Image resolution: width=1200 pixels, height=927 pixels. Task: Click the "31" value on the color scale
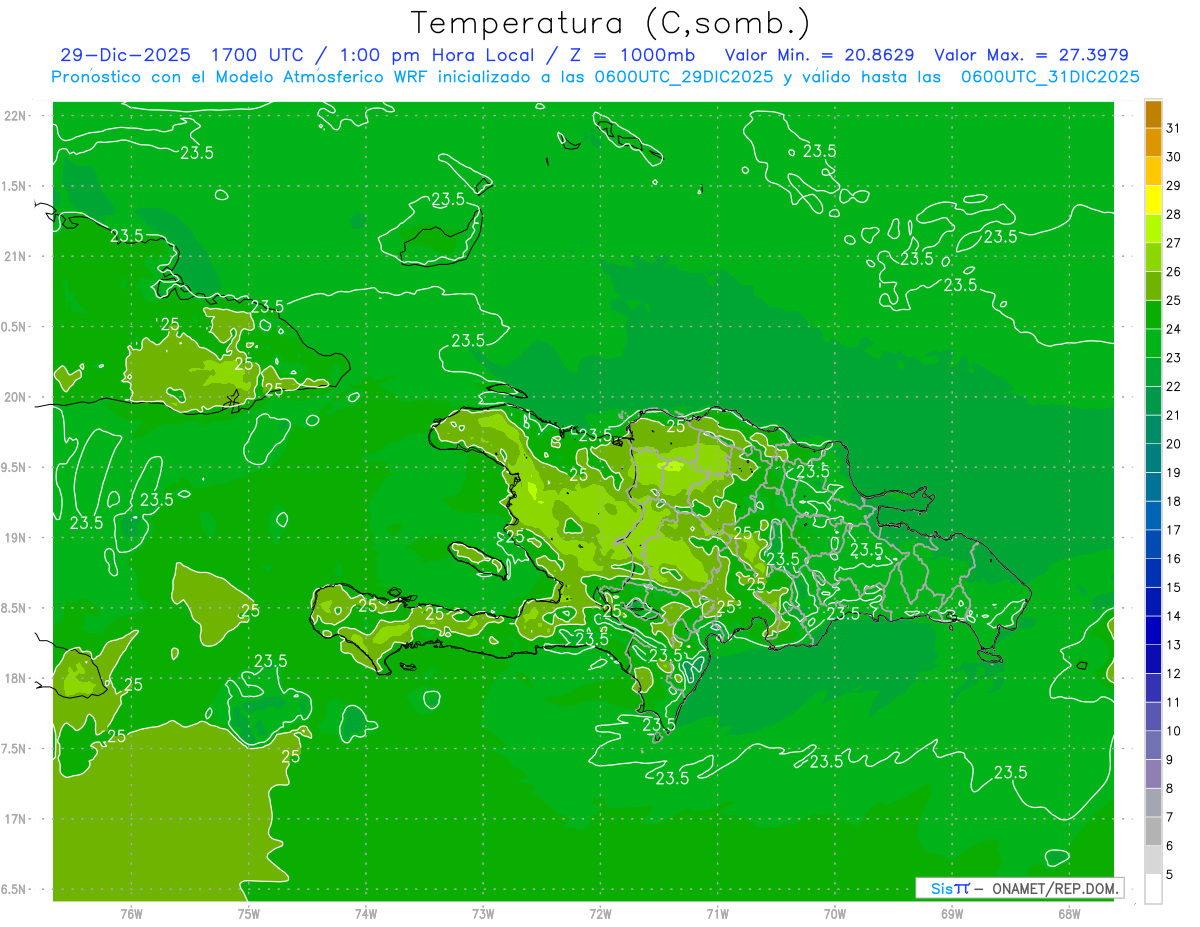[1174, 129]
